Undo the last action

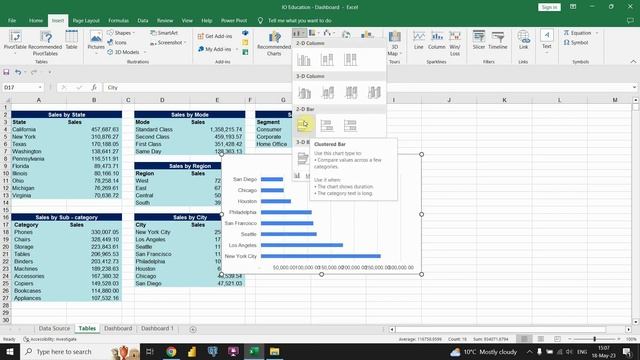[18, 72]
